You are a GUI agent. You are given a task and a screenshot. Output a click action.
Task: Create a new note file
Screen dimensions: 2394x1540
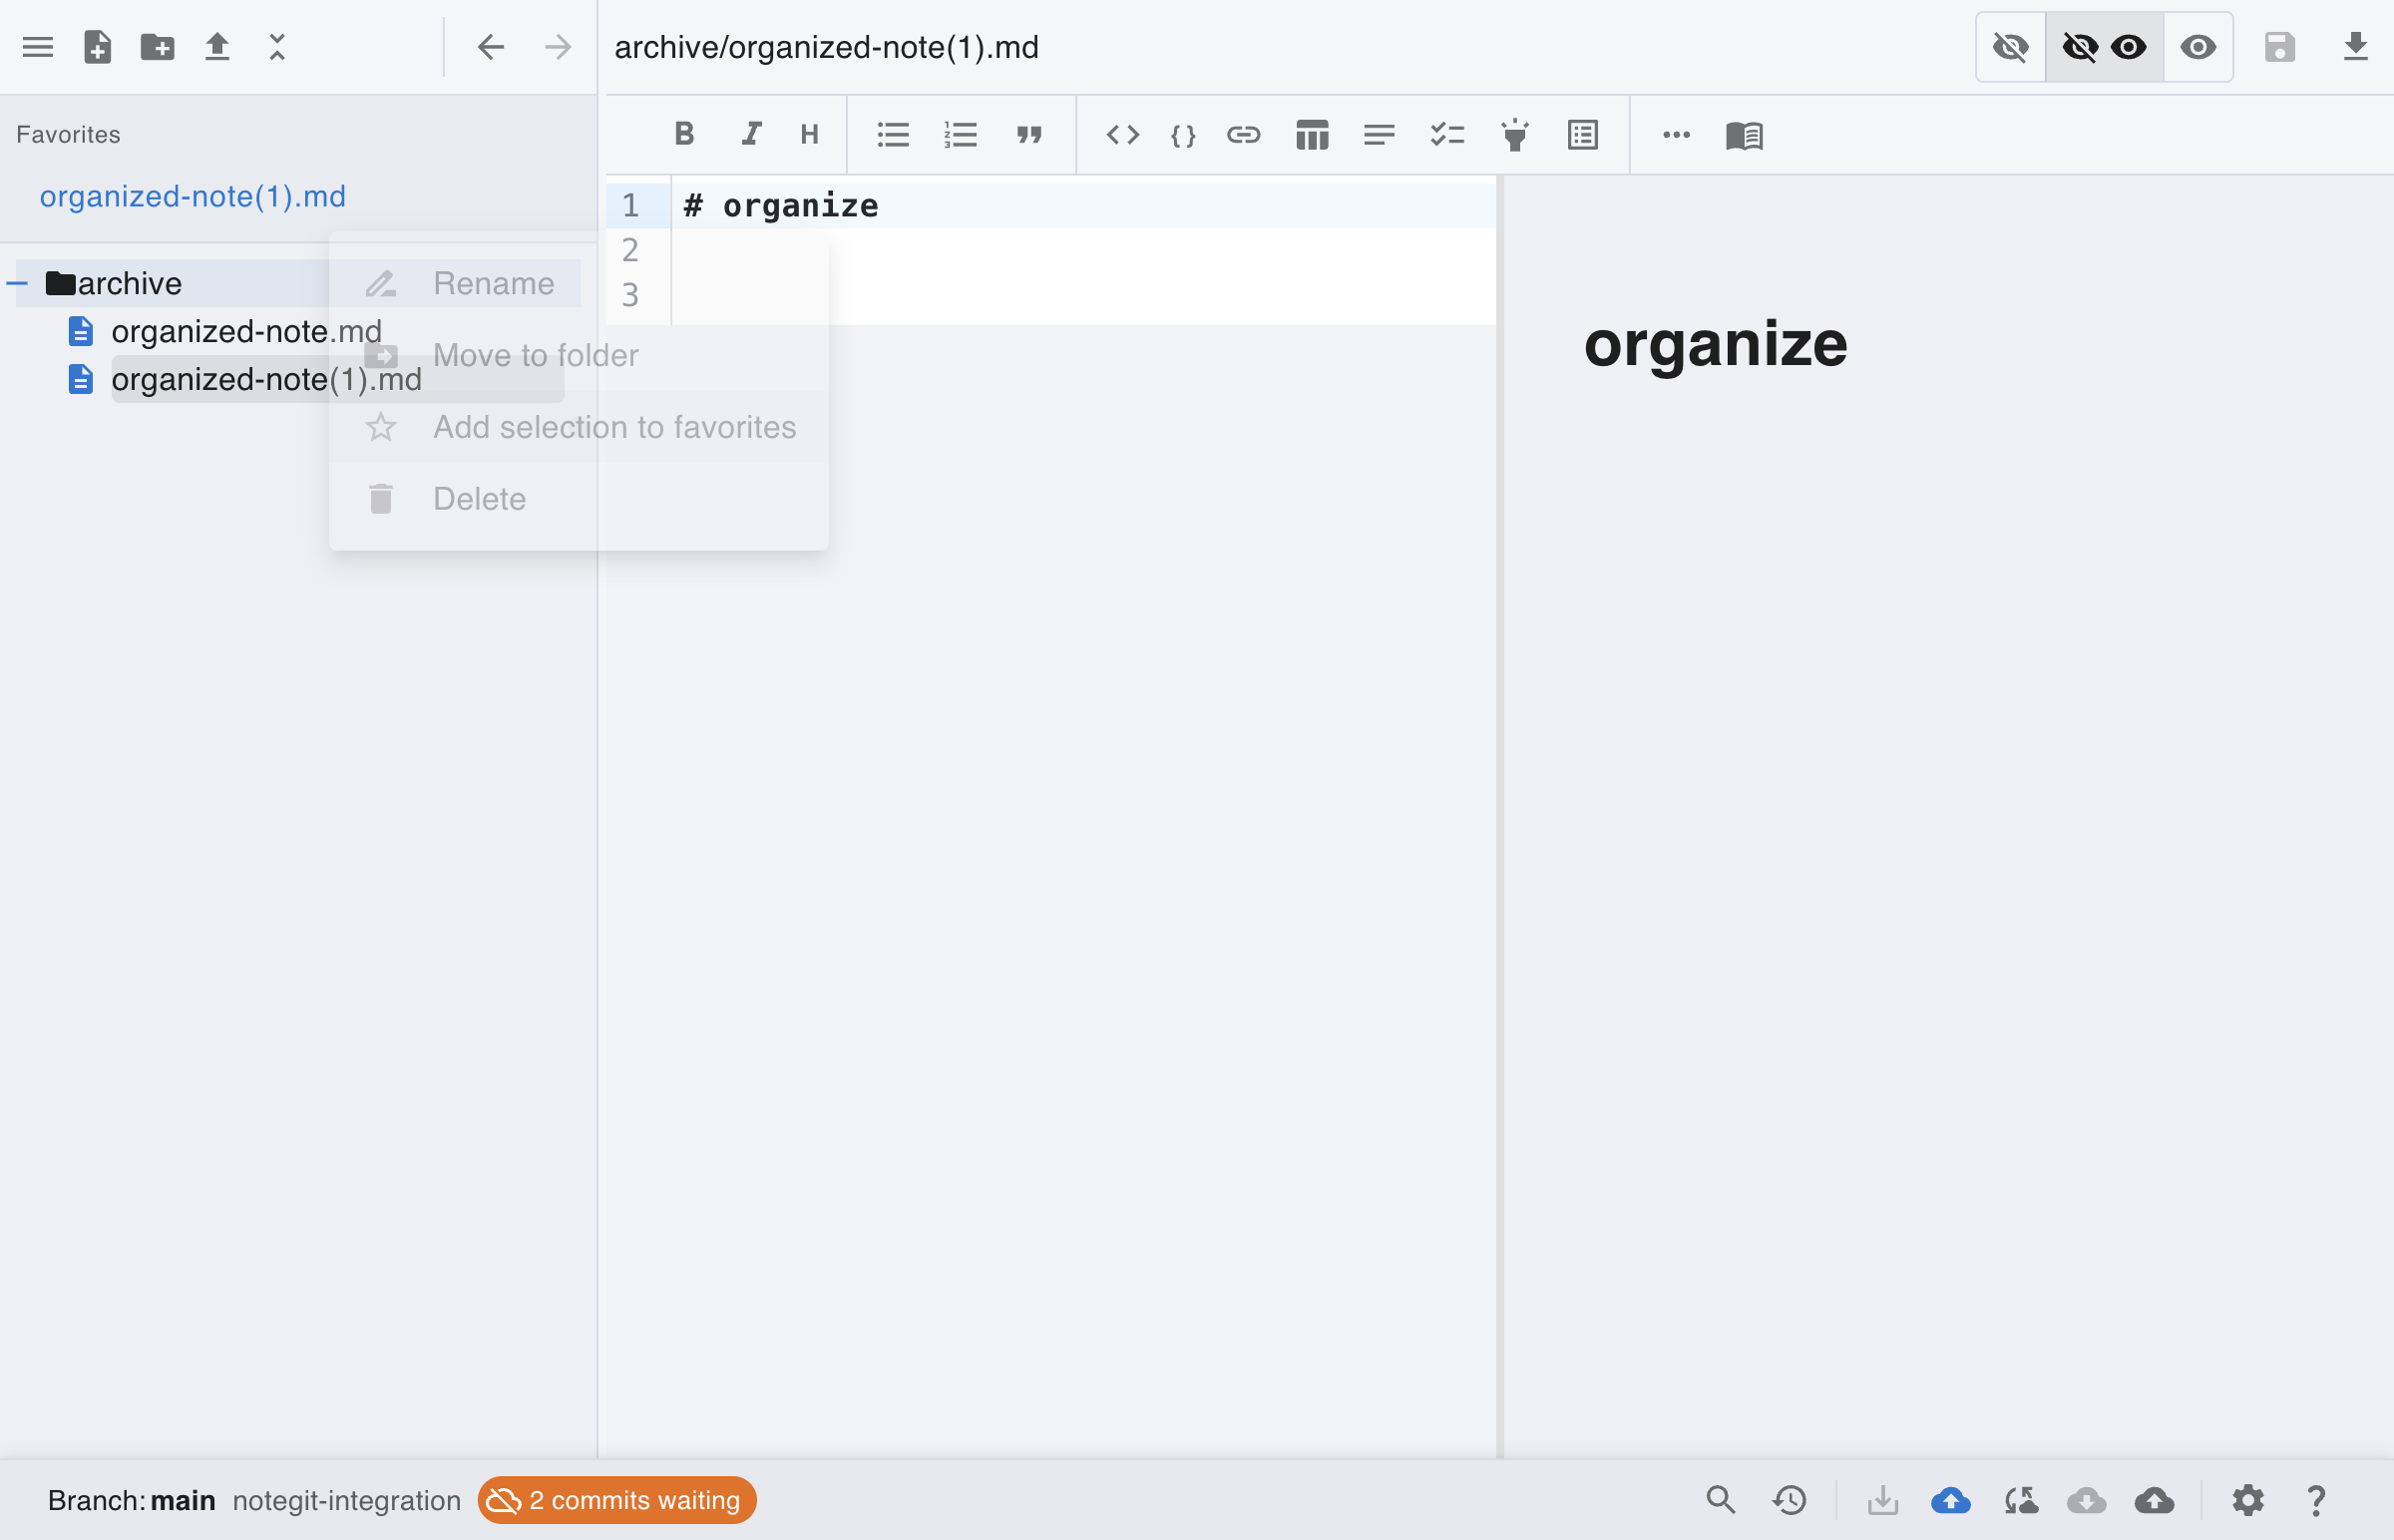(x=97, y=47)
